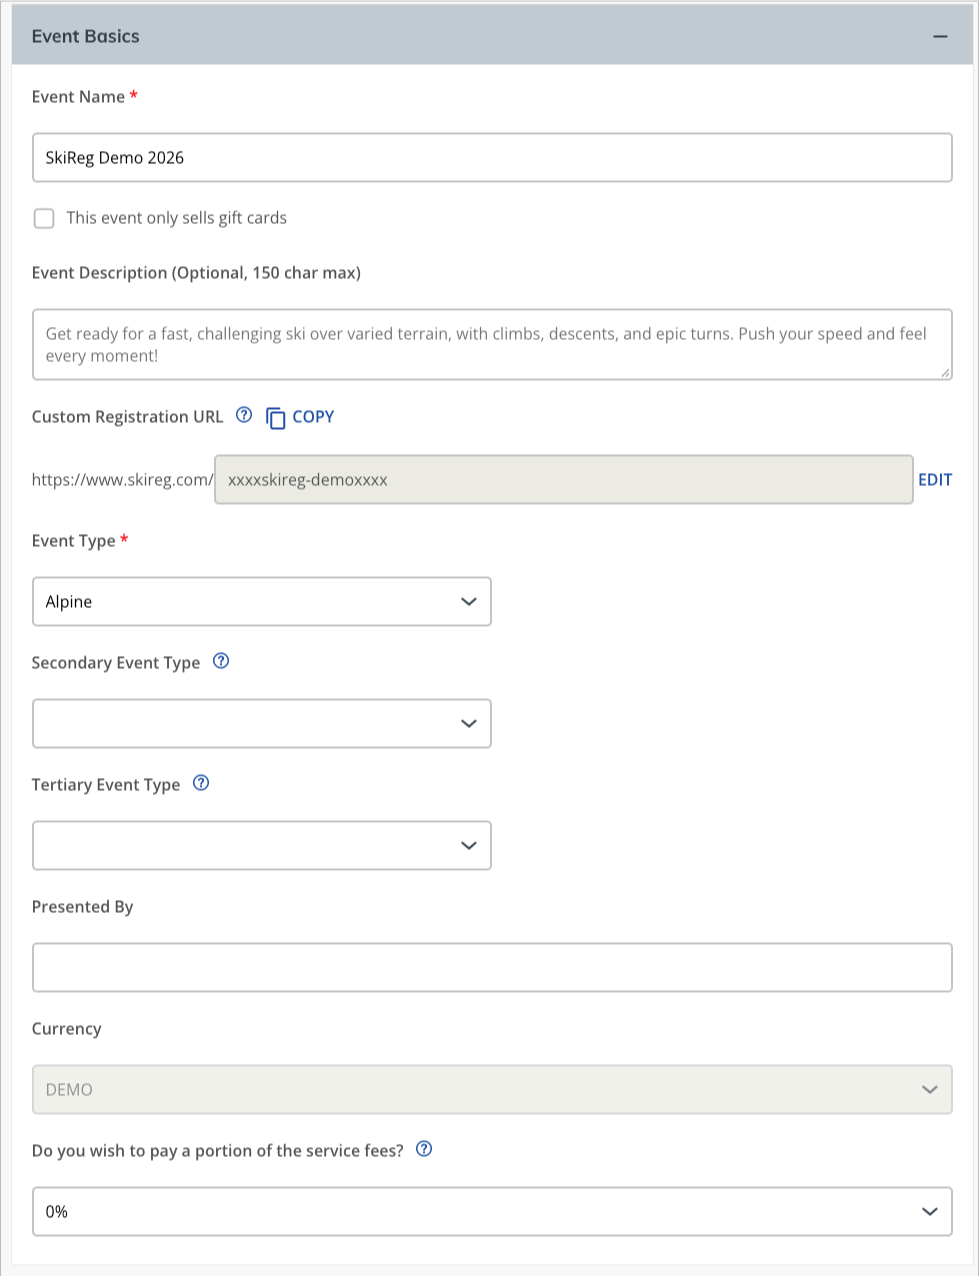
Task: Click the 'Currency' label
Action: [x=67, y=1029]
